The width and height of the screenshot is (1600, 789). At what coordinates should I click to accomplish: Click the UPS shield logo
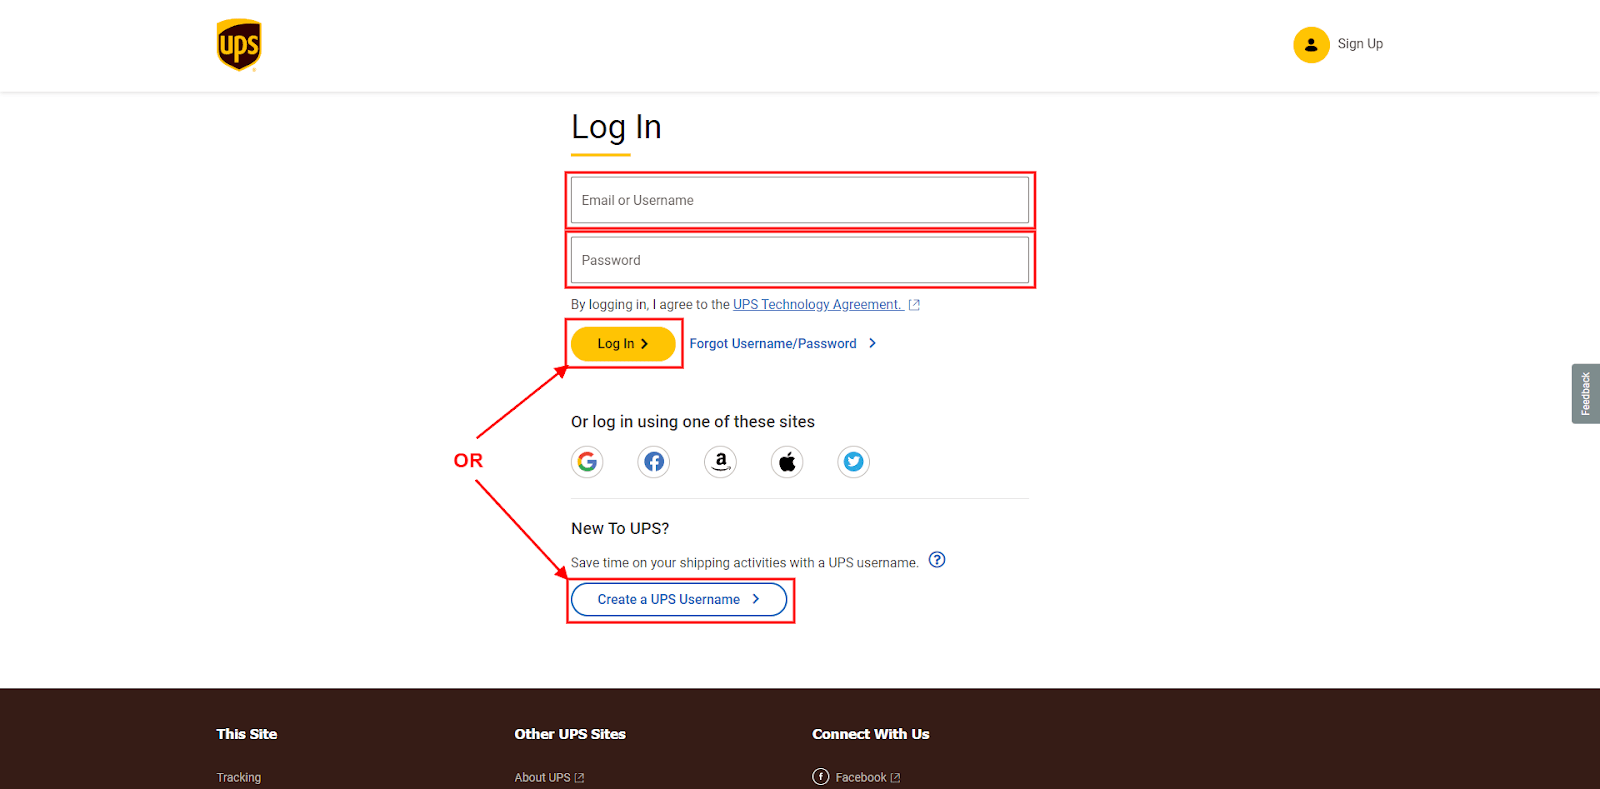239,45
